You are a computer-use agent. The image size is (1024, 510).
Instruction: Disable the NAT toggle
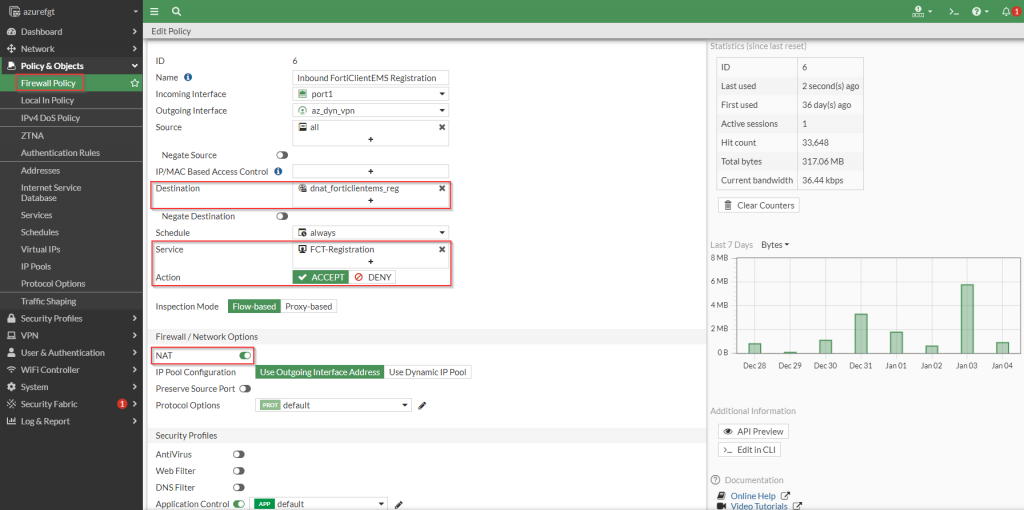point(244,355)
